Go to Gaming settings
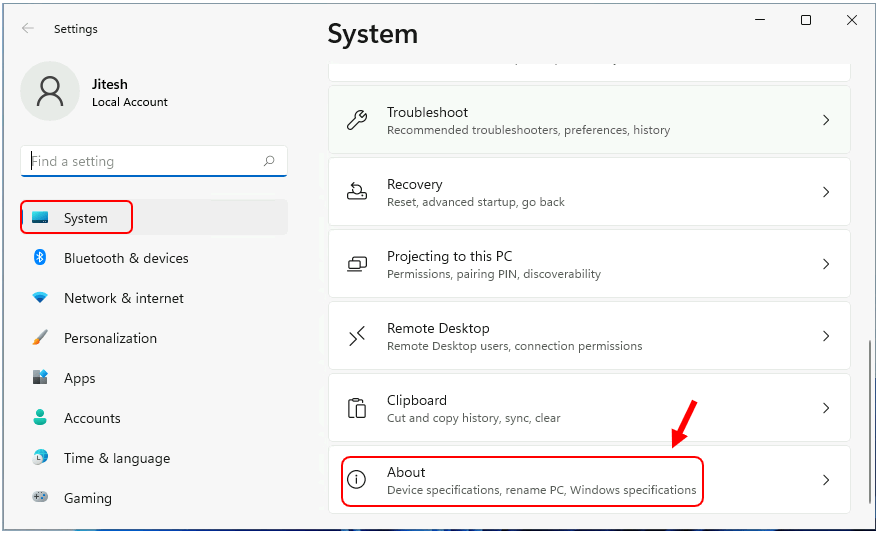Viewport: 881px width, 536px height. [154, 498]
